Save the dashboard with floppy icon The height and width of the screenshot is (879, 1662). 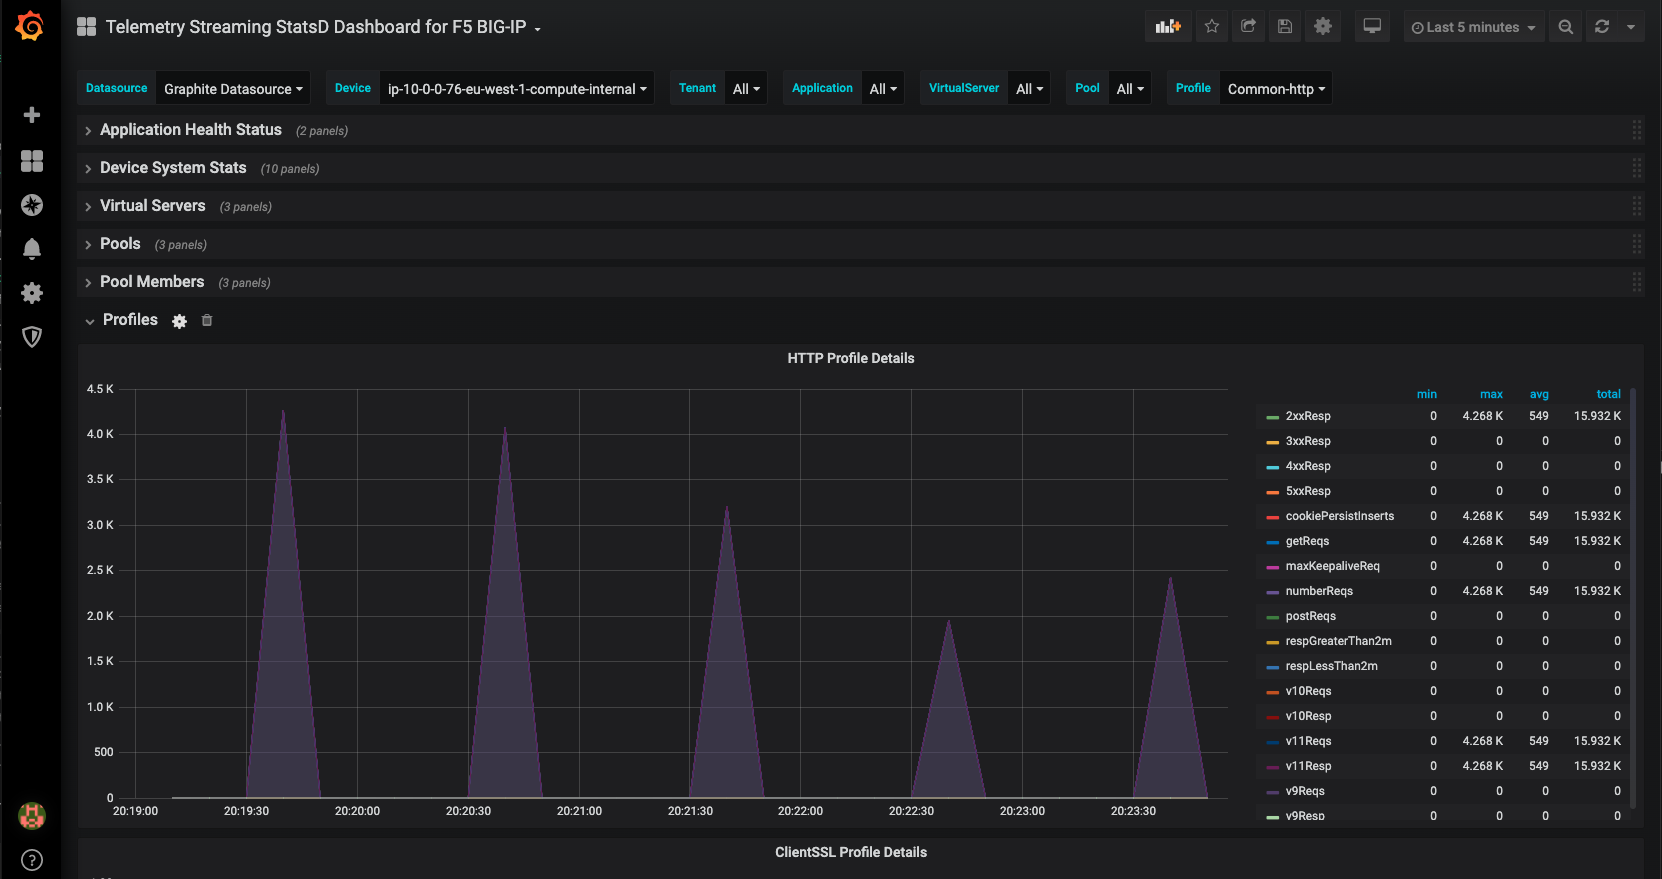1285,27
